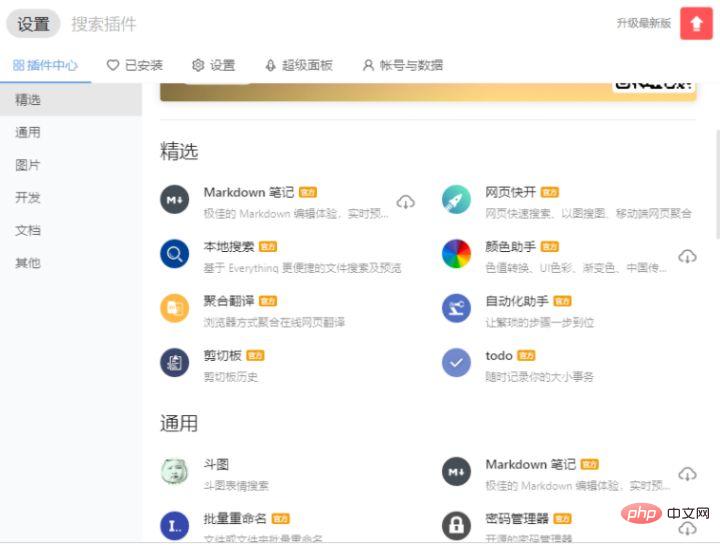The width and height of the screenshot is (720, 546).
Task: Open the 颜色助手 color wheel icon
Action: pyautogui.click(x=456, y=254)
